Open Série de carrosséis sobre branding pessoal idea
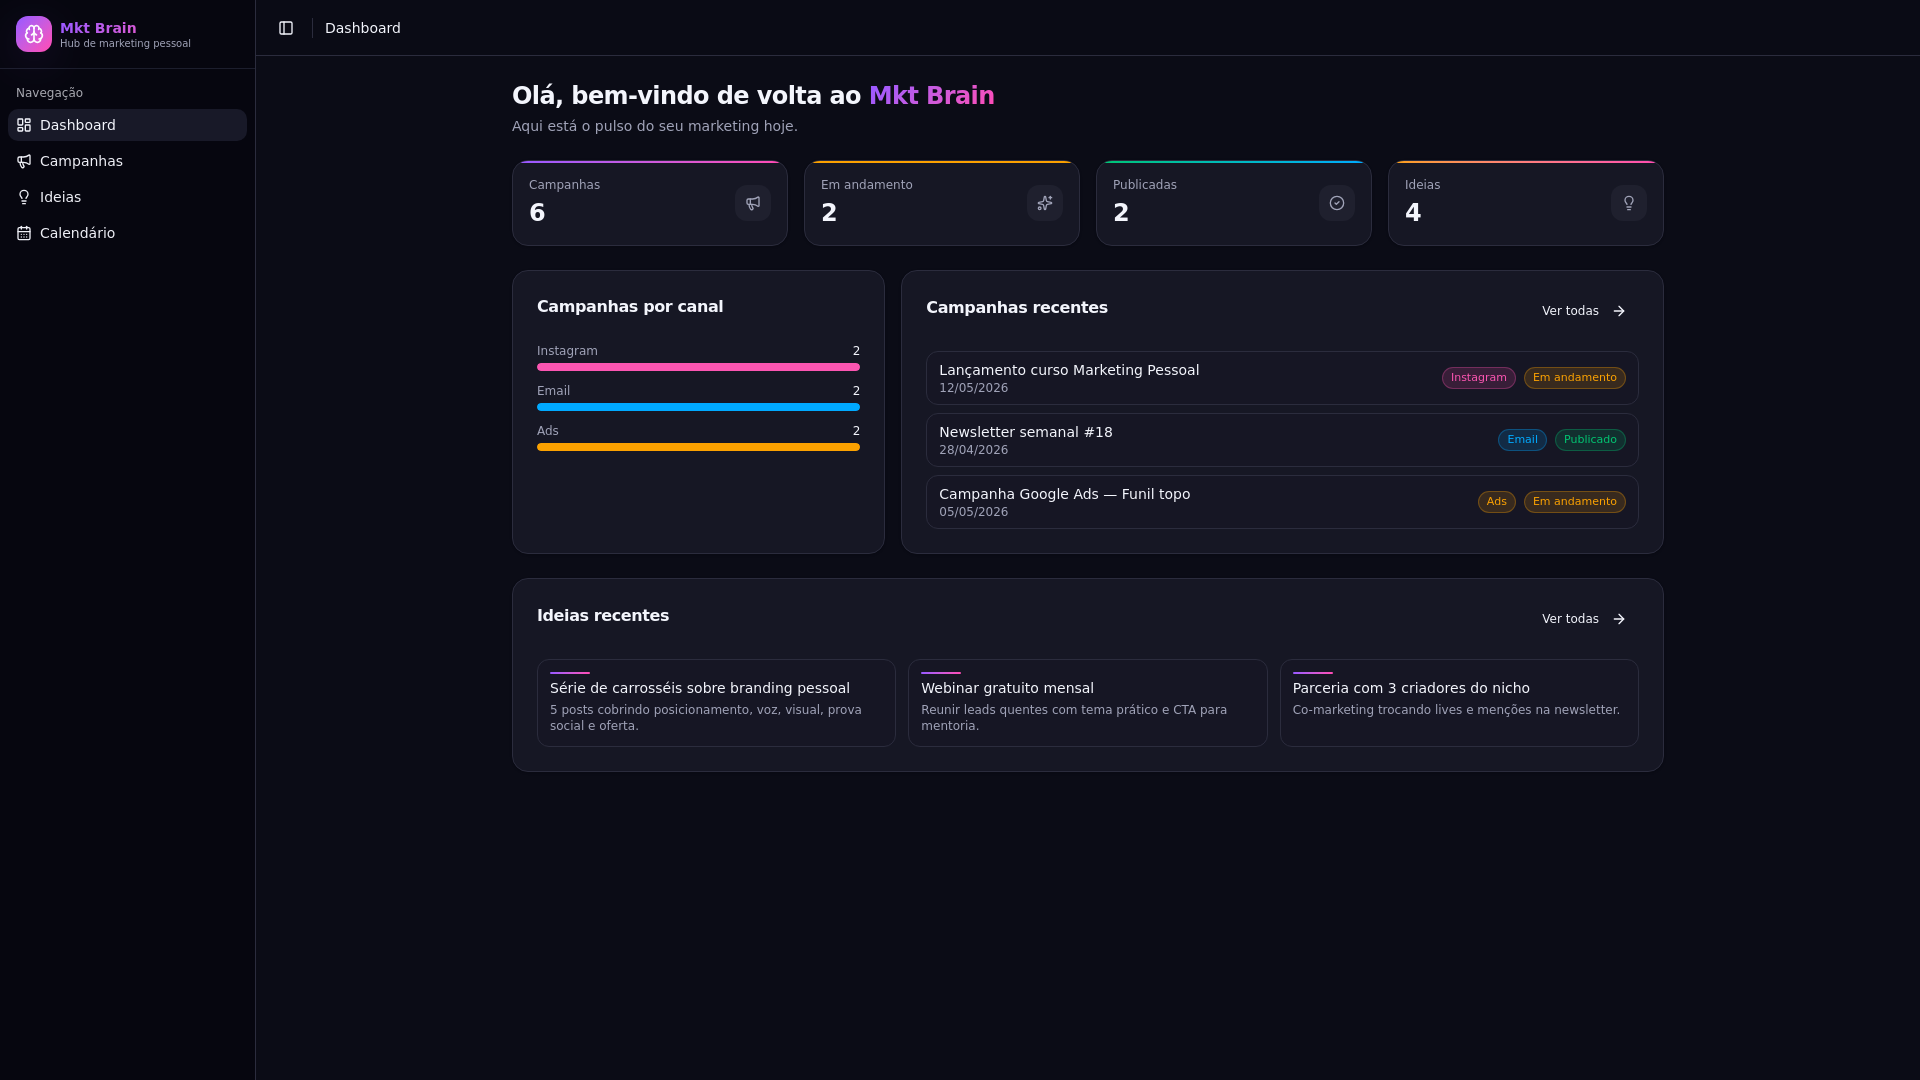Screen dimensions: 1920x1080 pyautogui.click(x=716, y=703)
